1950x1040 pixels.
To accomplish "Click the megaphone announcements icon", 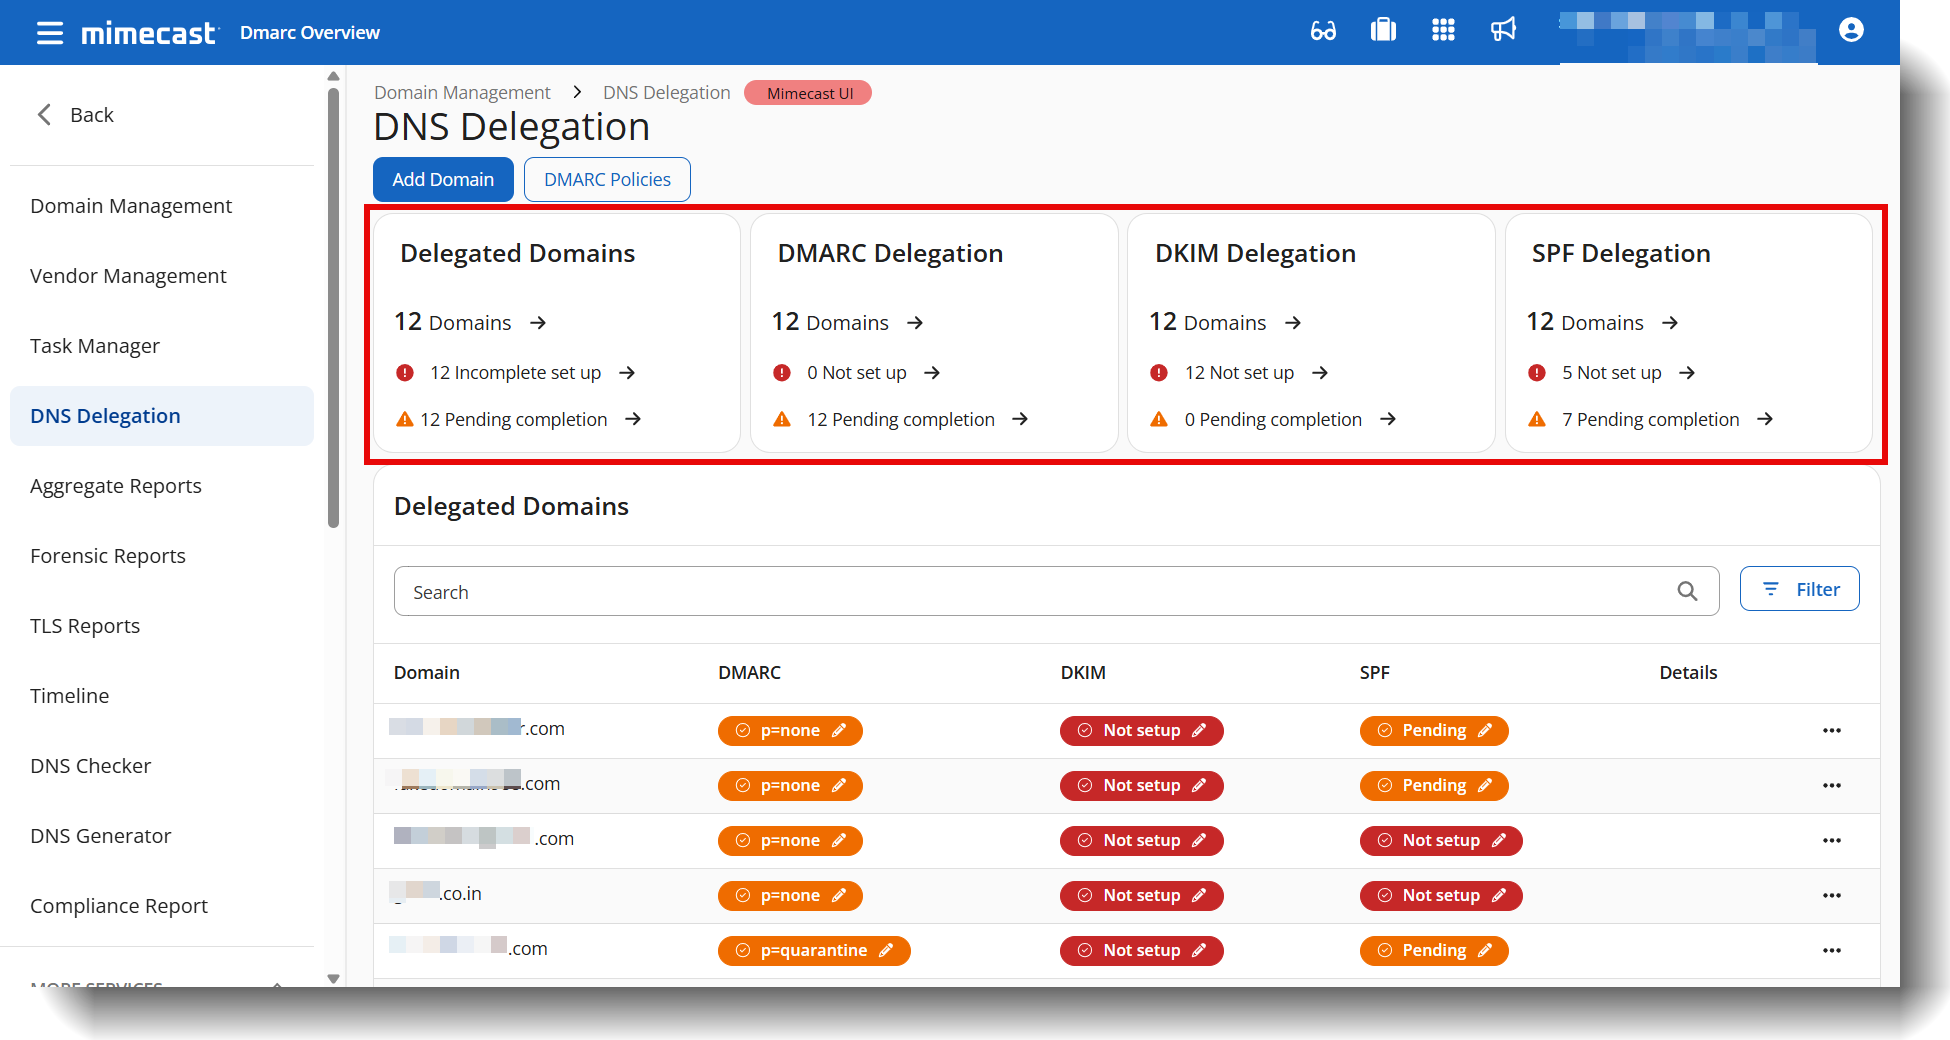I will point(1503,31).
